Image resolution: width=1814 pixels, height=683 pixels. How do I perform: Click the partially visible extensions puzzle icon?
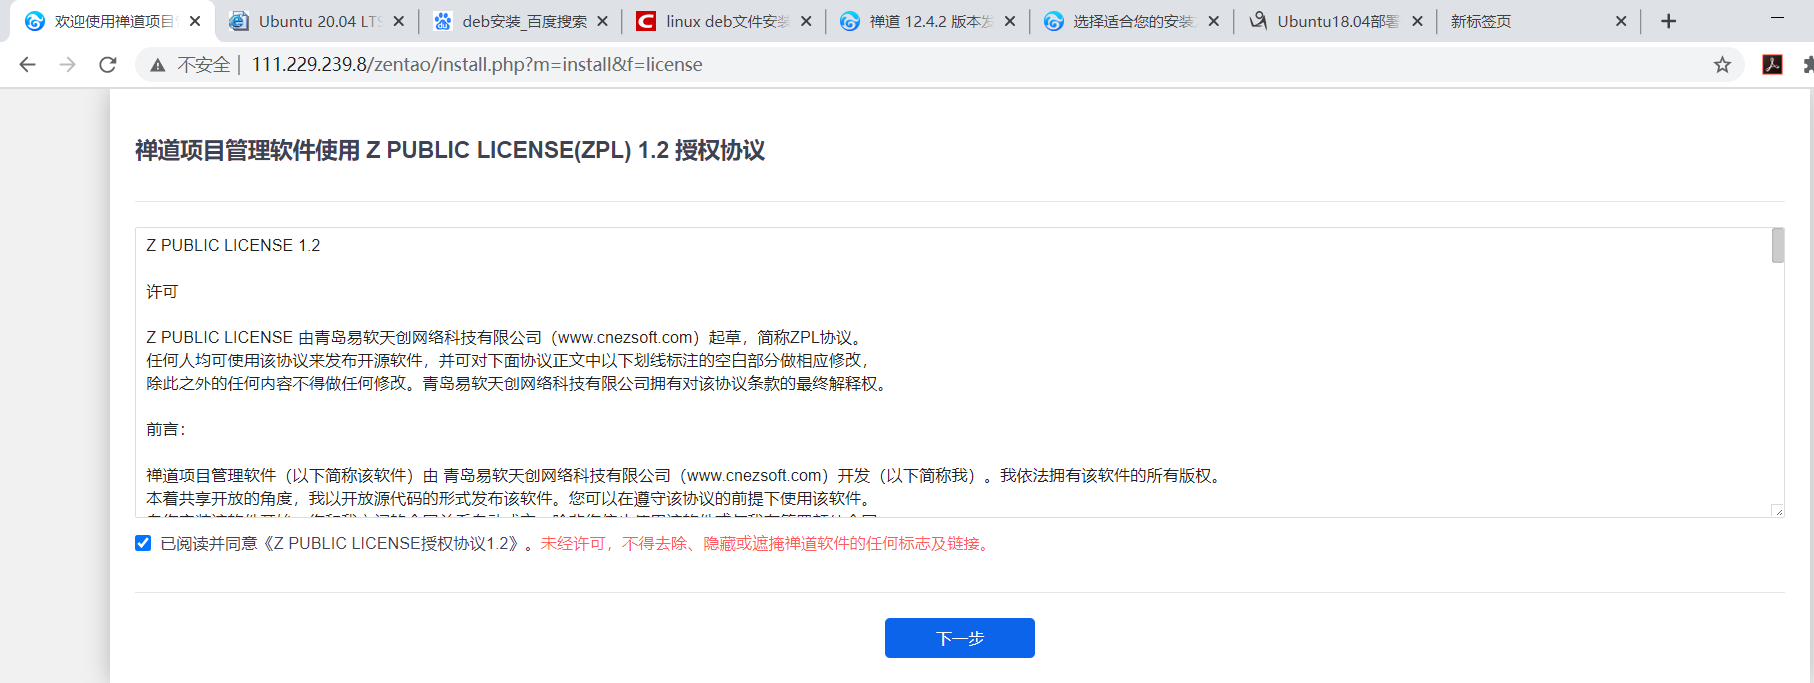[x=1807, y=65]
